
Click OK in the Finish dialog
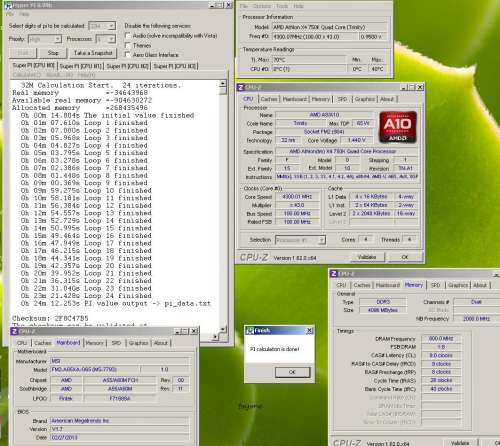pyautogui.click(x=292, y=372)
